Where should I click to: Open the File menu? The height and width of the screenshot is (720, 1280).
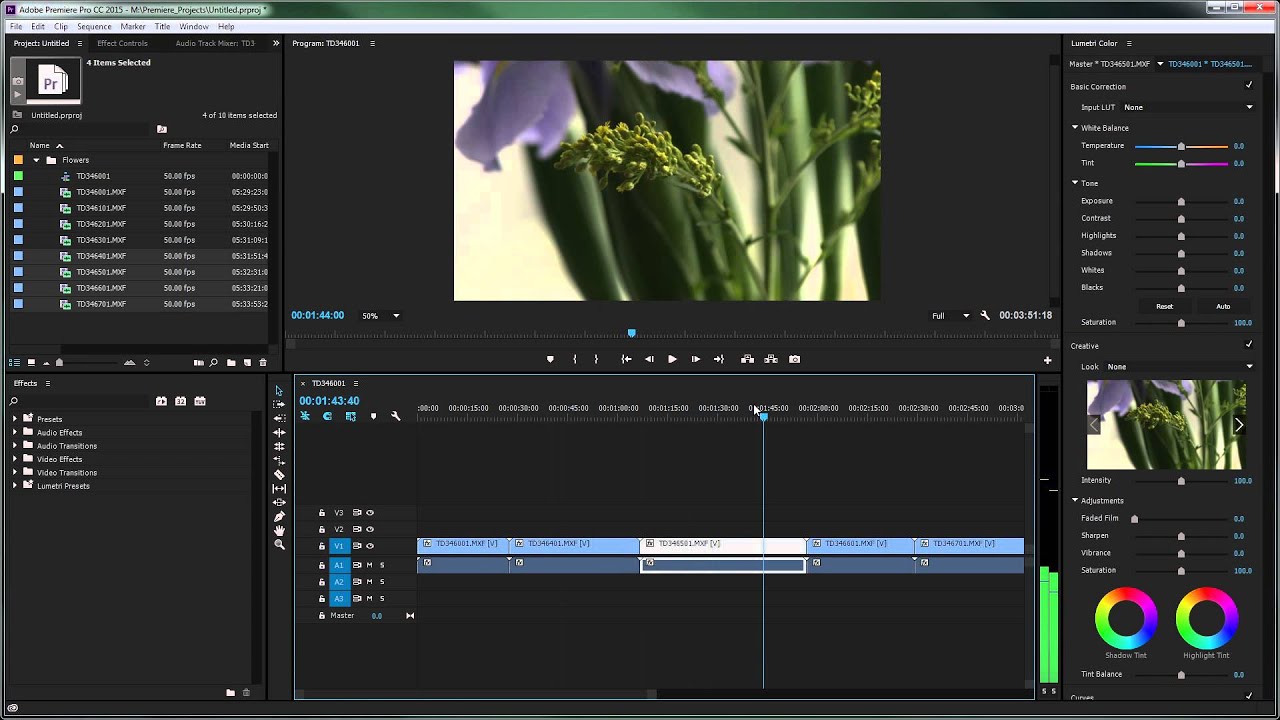pos(16,26)
